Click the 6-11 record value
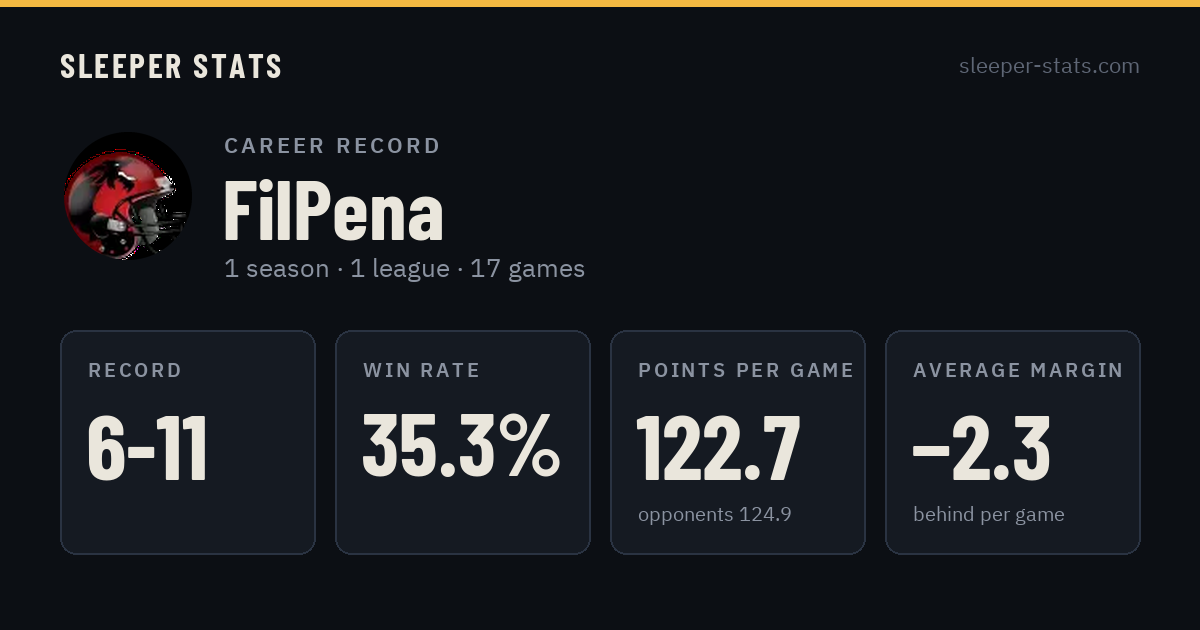This screenshot has width=1200, height=630. pyautogui.click(x=148, y=448)
